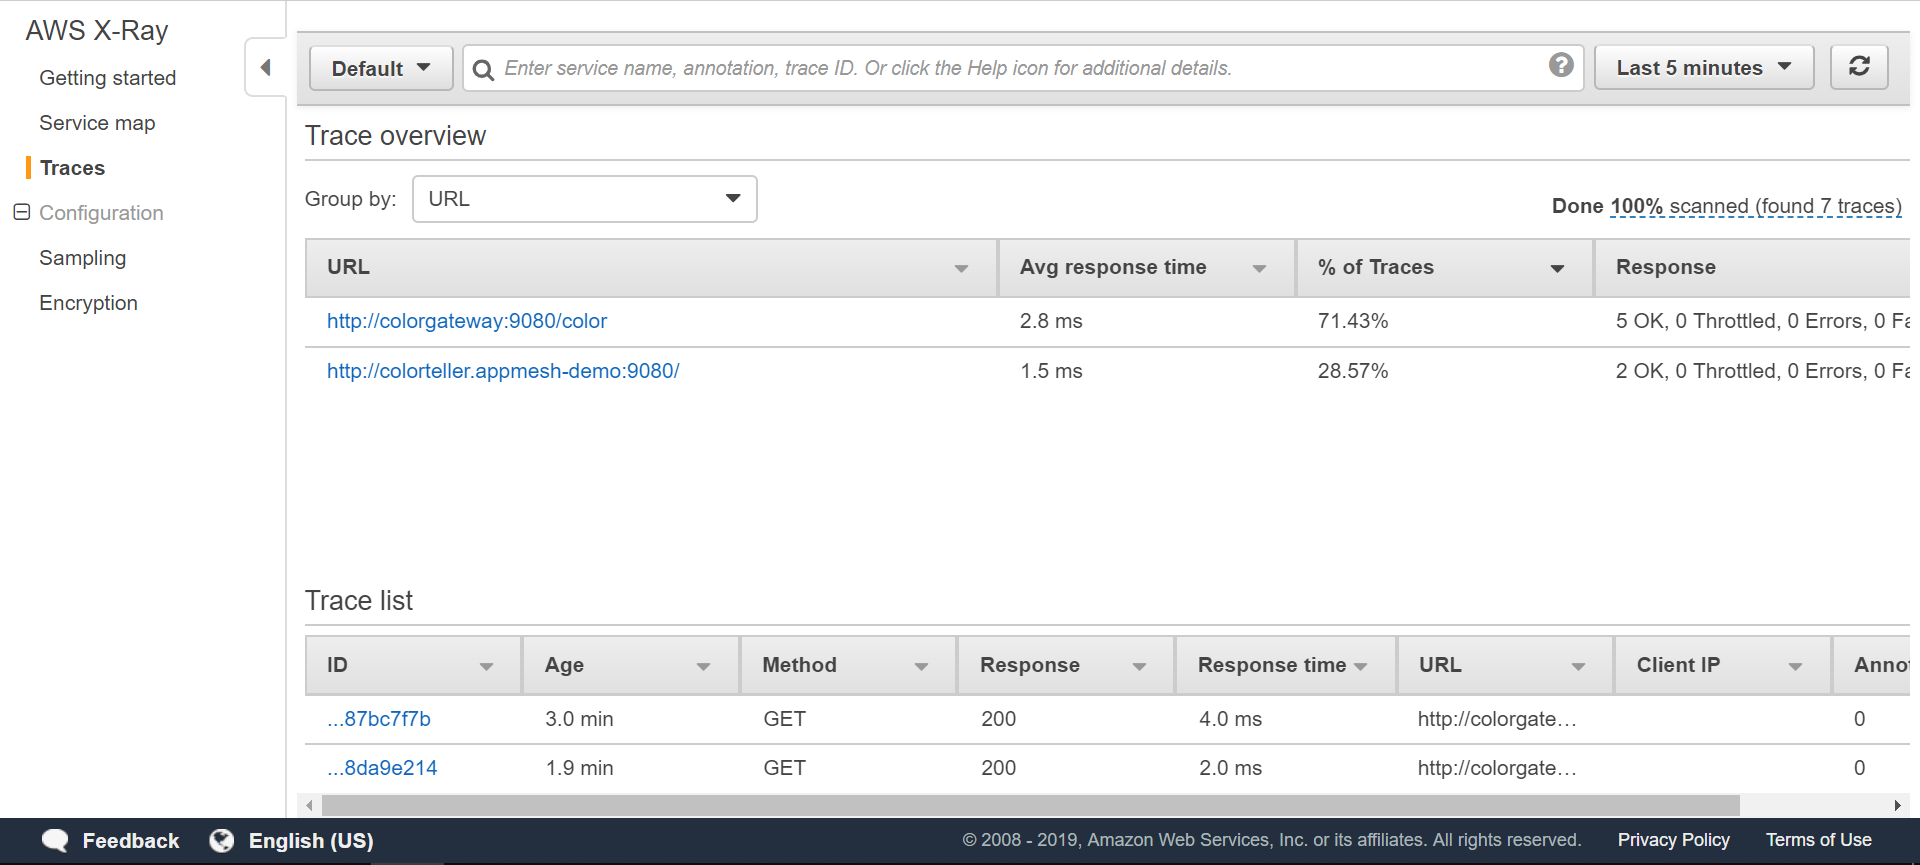Open the Sampling configuration page
The width and height of the screenshot is (1920, 865).
point(82,258)
